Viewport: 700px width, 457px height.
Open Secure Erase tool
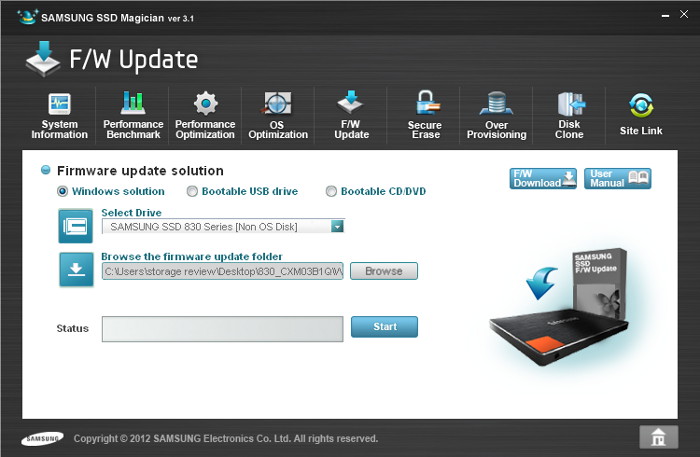[425, 115]
